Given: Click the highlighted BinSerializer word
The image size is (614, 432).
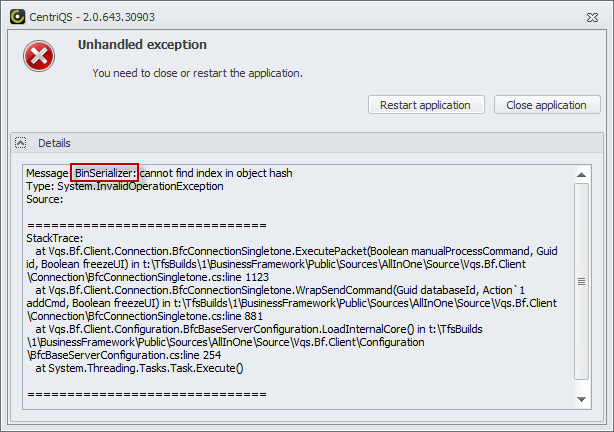Looking at the screenshot, I should 105,173.
